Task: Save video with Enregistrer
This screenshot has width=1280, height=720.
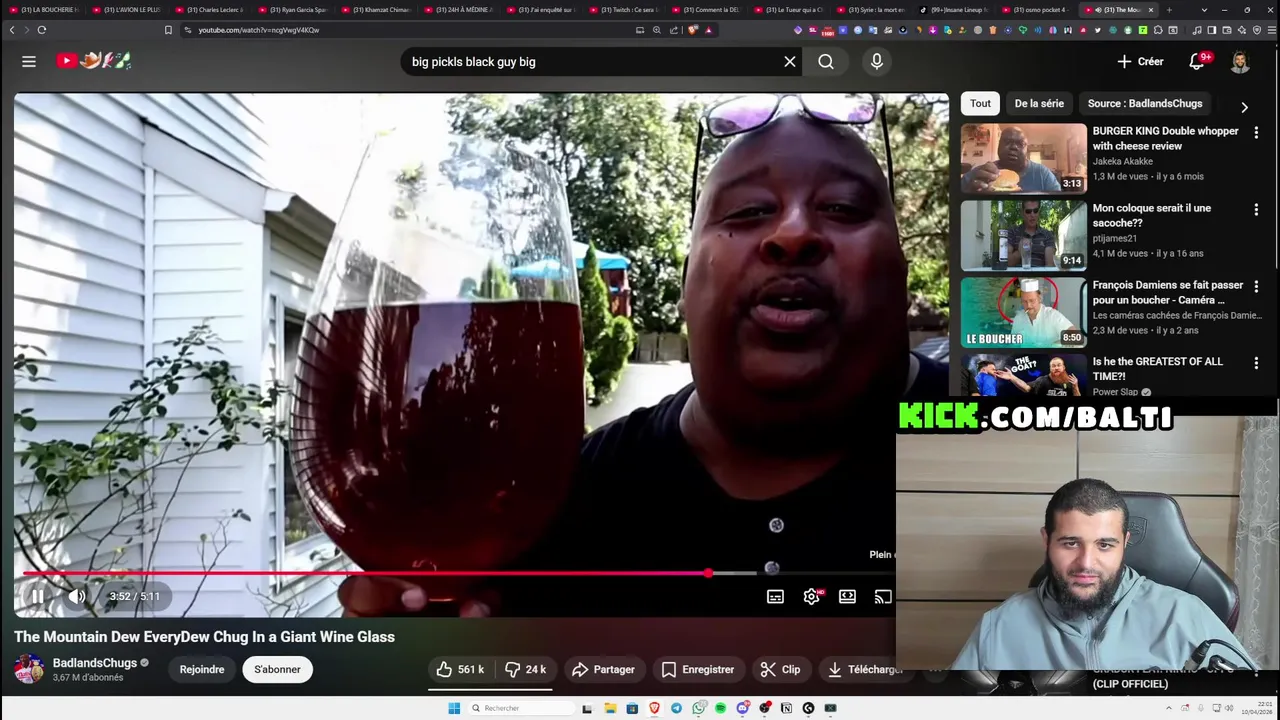Action: tap(698, 669)
